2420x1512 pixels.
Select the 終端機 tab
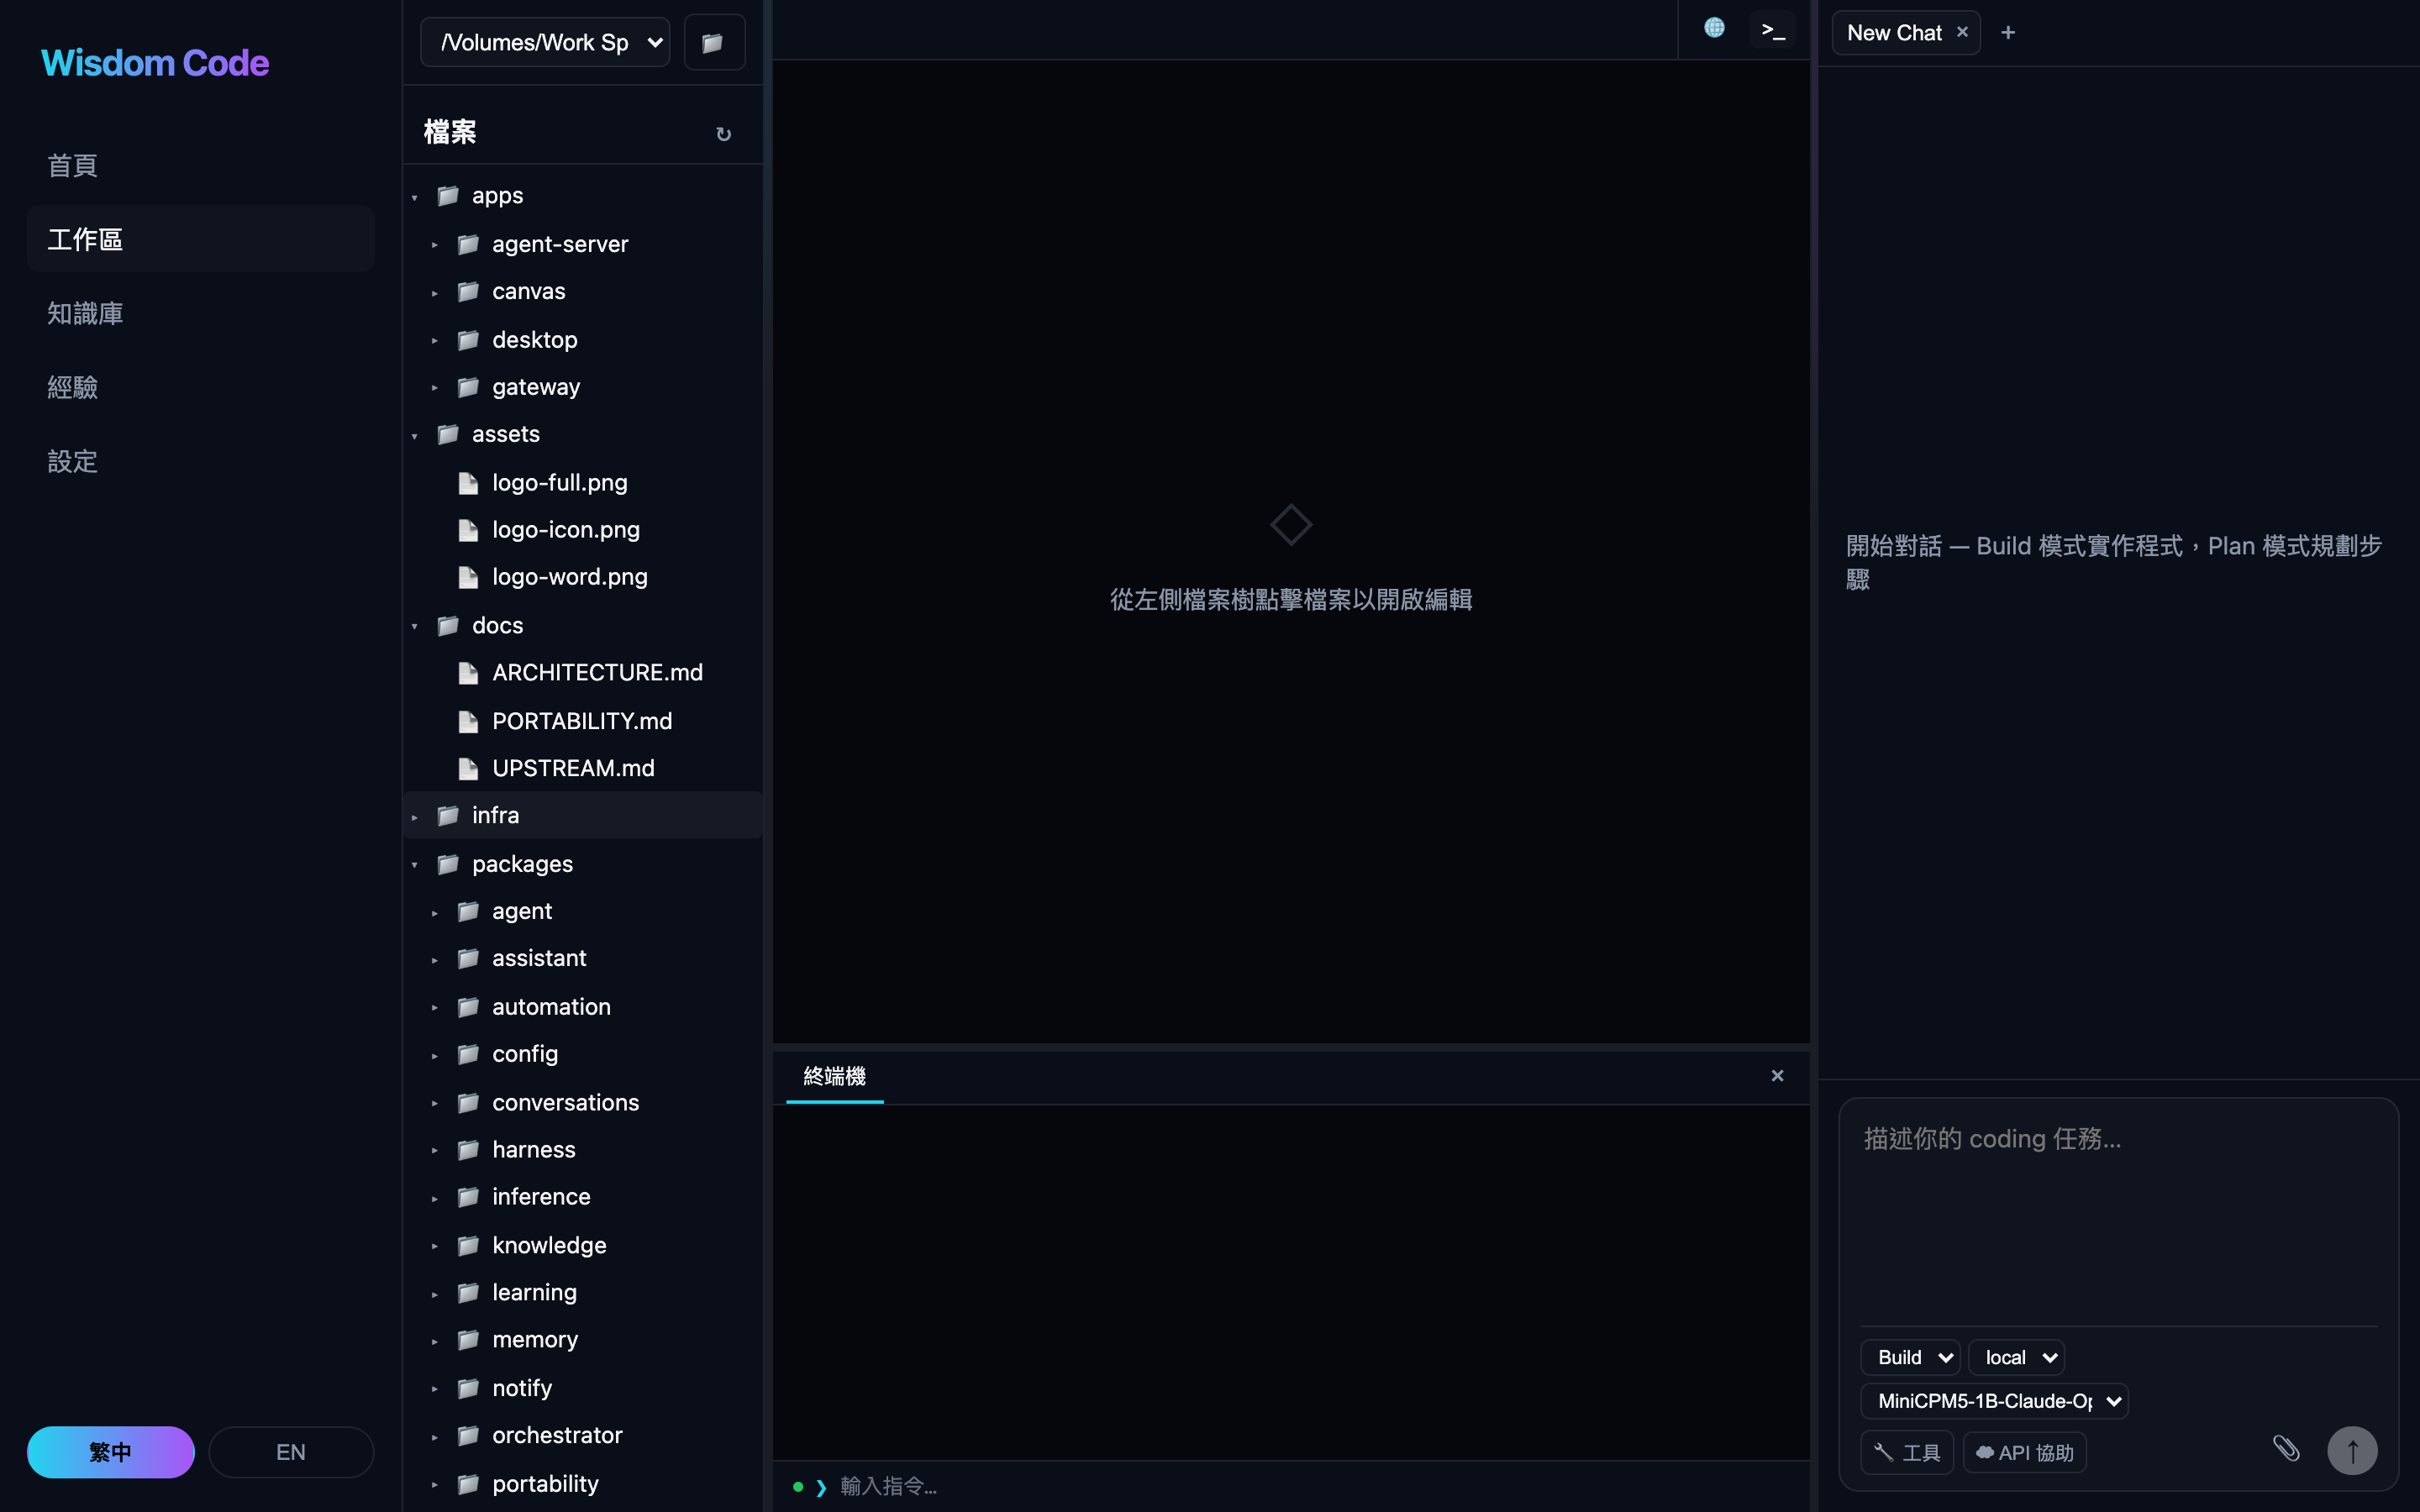[x=834, y=1076]
